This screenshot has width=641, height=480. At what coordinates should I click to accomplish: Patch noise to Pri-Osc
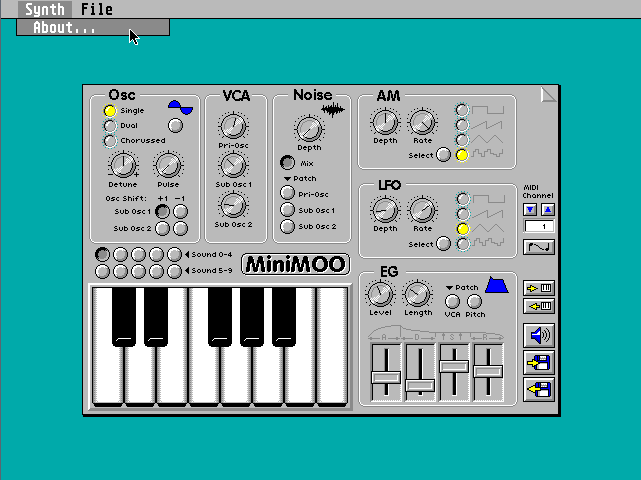coord(287,193)
